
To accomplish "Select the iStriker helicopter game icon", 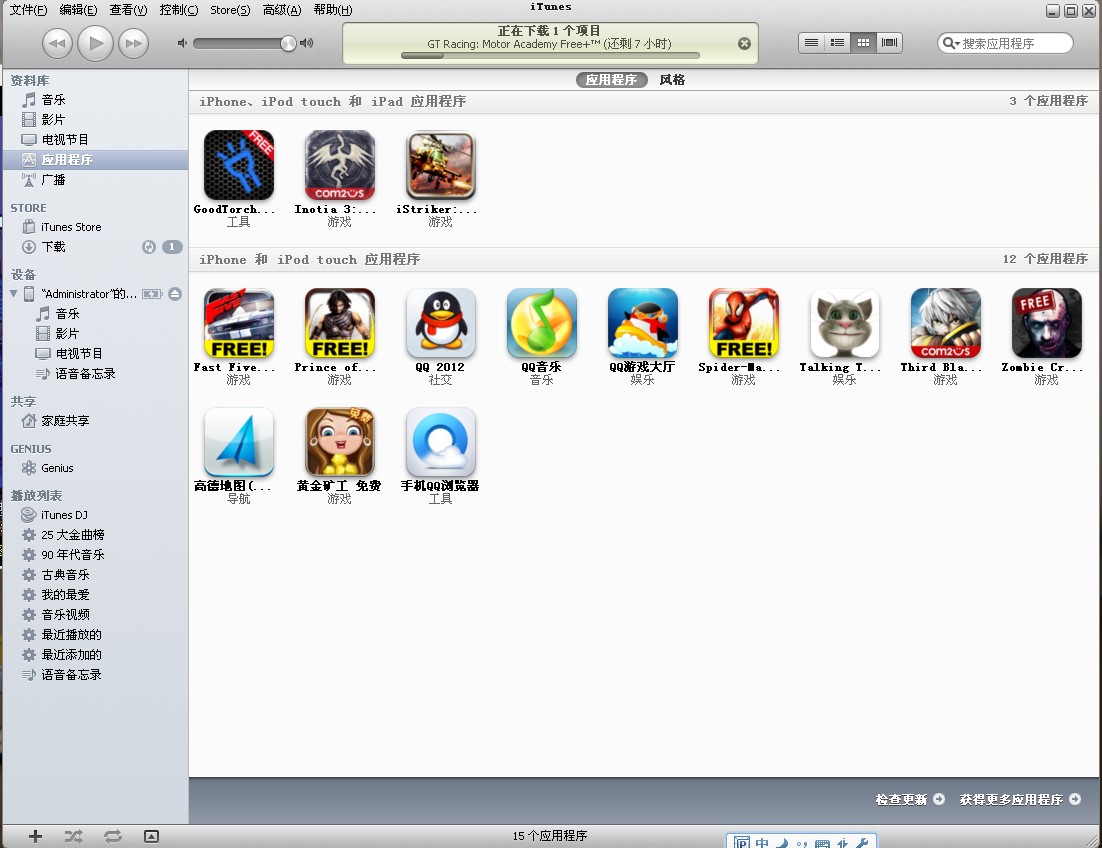I will 441,165.
